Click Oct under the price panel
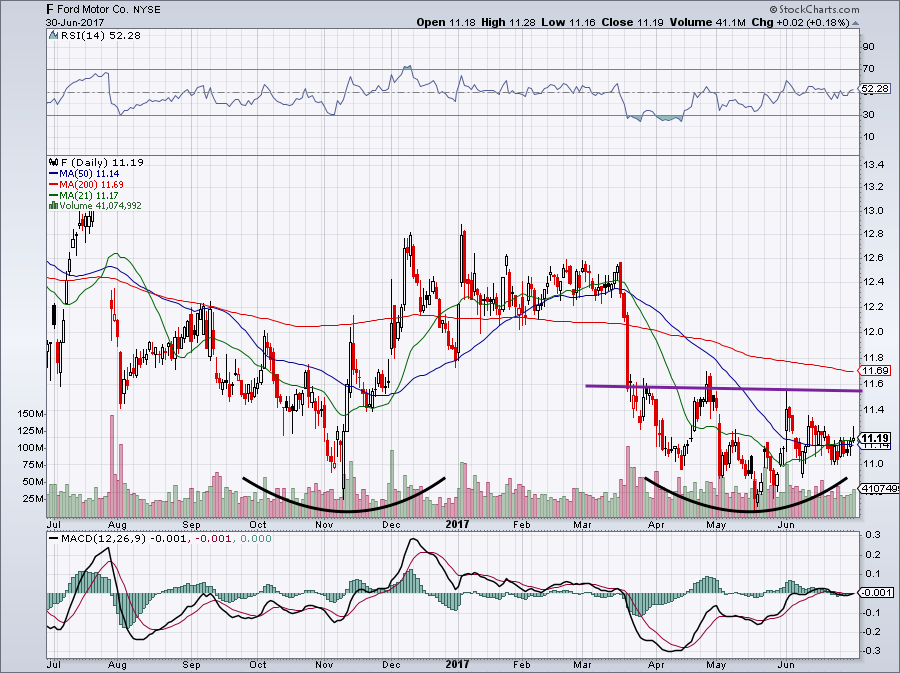Image resolution: width=900 pixels, height=673 pixels. [258, 524]
